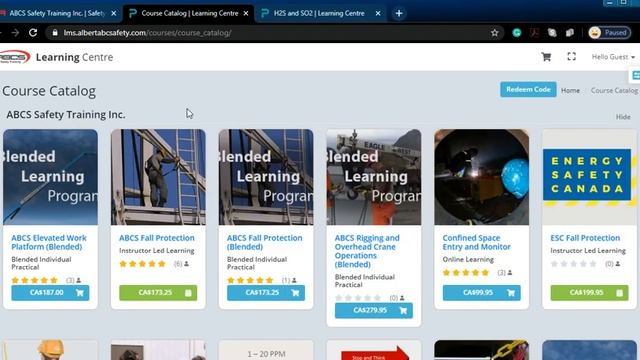Click the ABCS Fall Protection instructor-led course thumbnail

click(x=158, y=177)
